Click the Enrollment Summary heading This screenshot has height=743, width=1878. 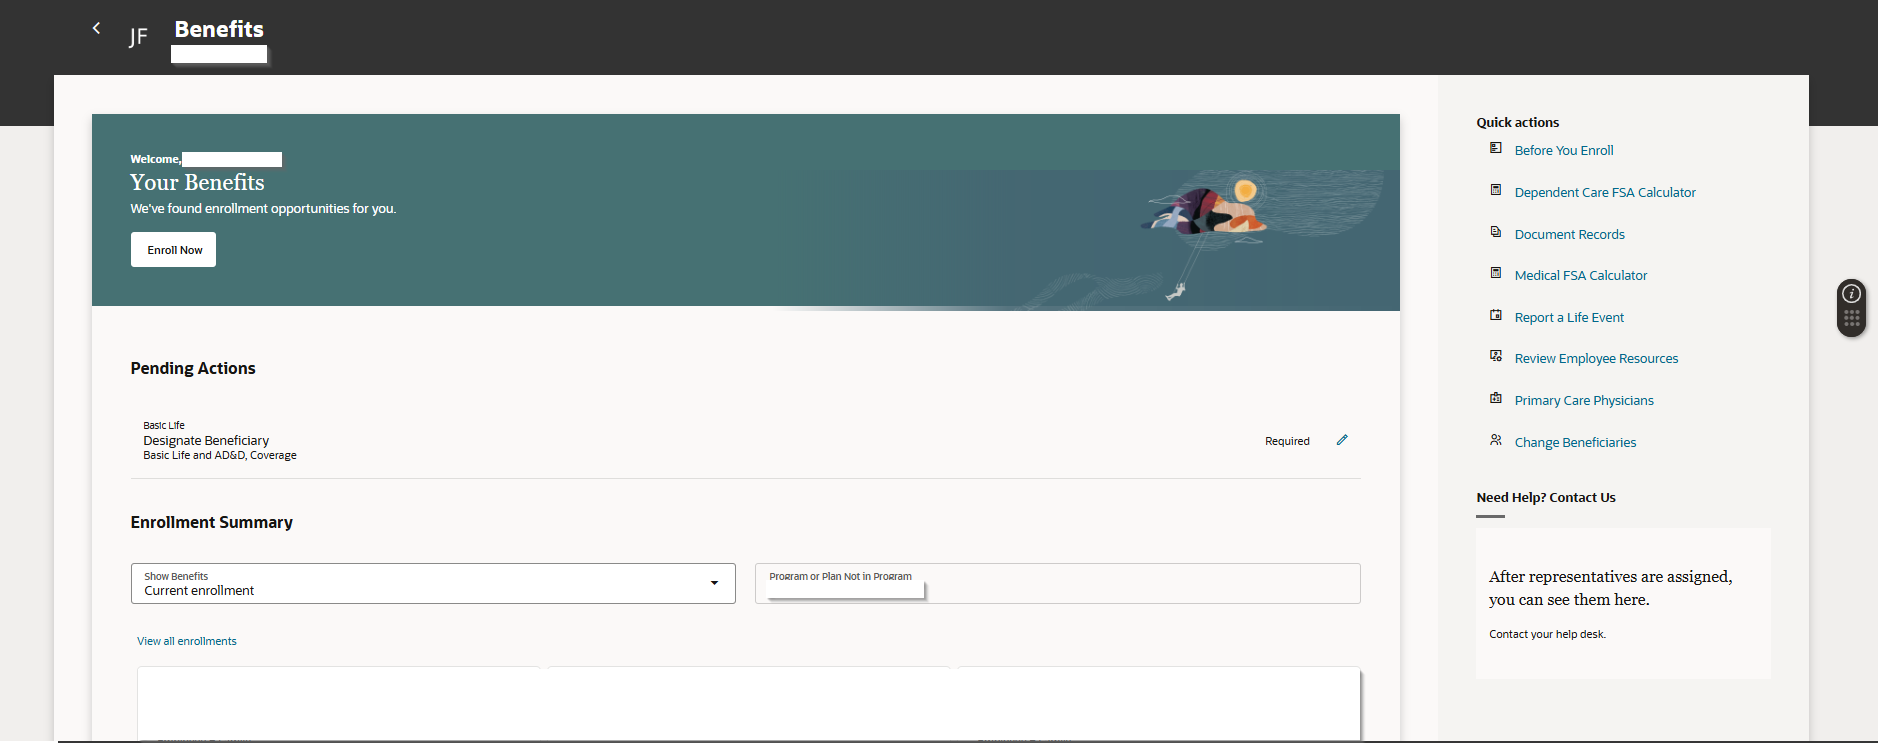pyautogui.click(x=212, y=522)
